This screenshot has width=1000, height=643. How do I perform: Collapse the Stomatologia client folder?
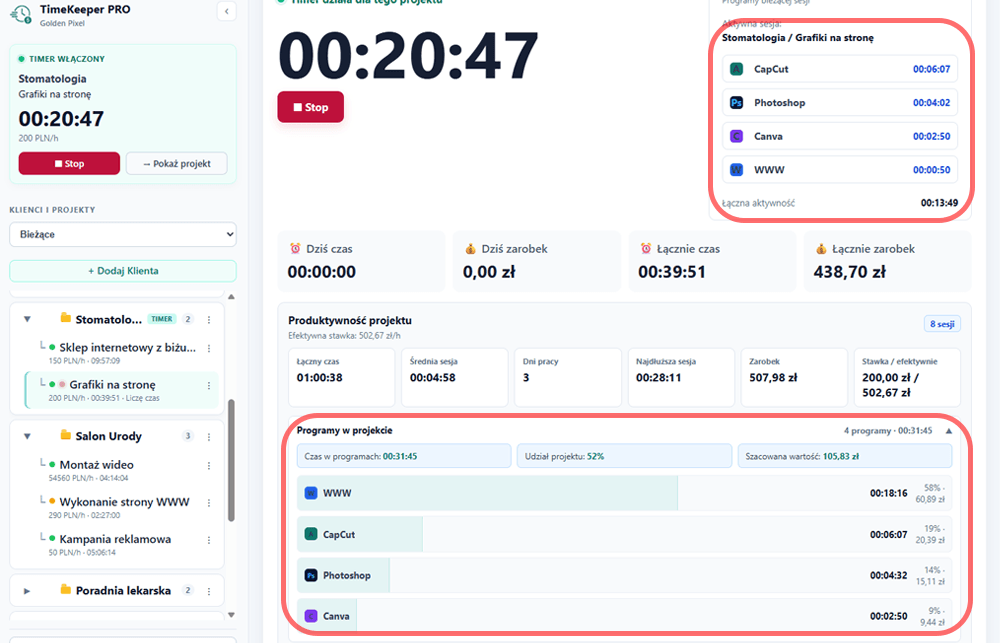pos(27,319)
